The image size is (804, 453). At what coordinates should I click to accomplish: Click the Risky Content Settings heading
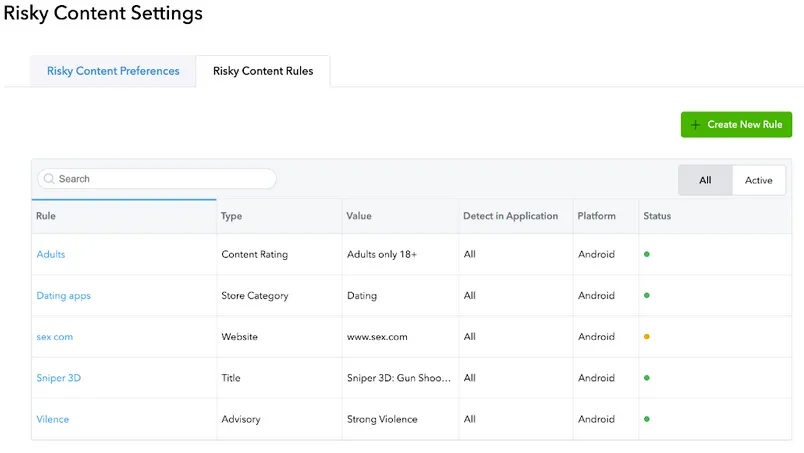[103, 13]
